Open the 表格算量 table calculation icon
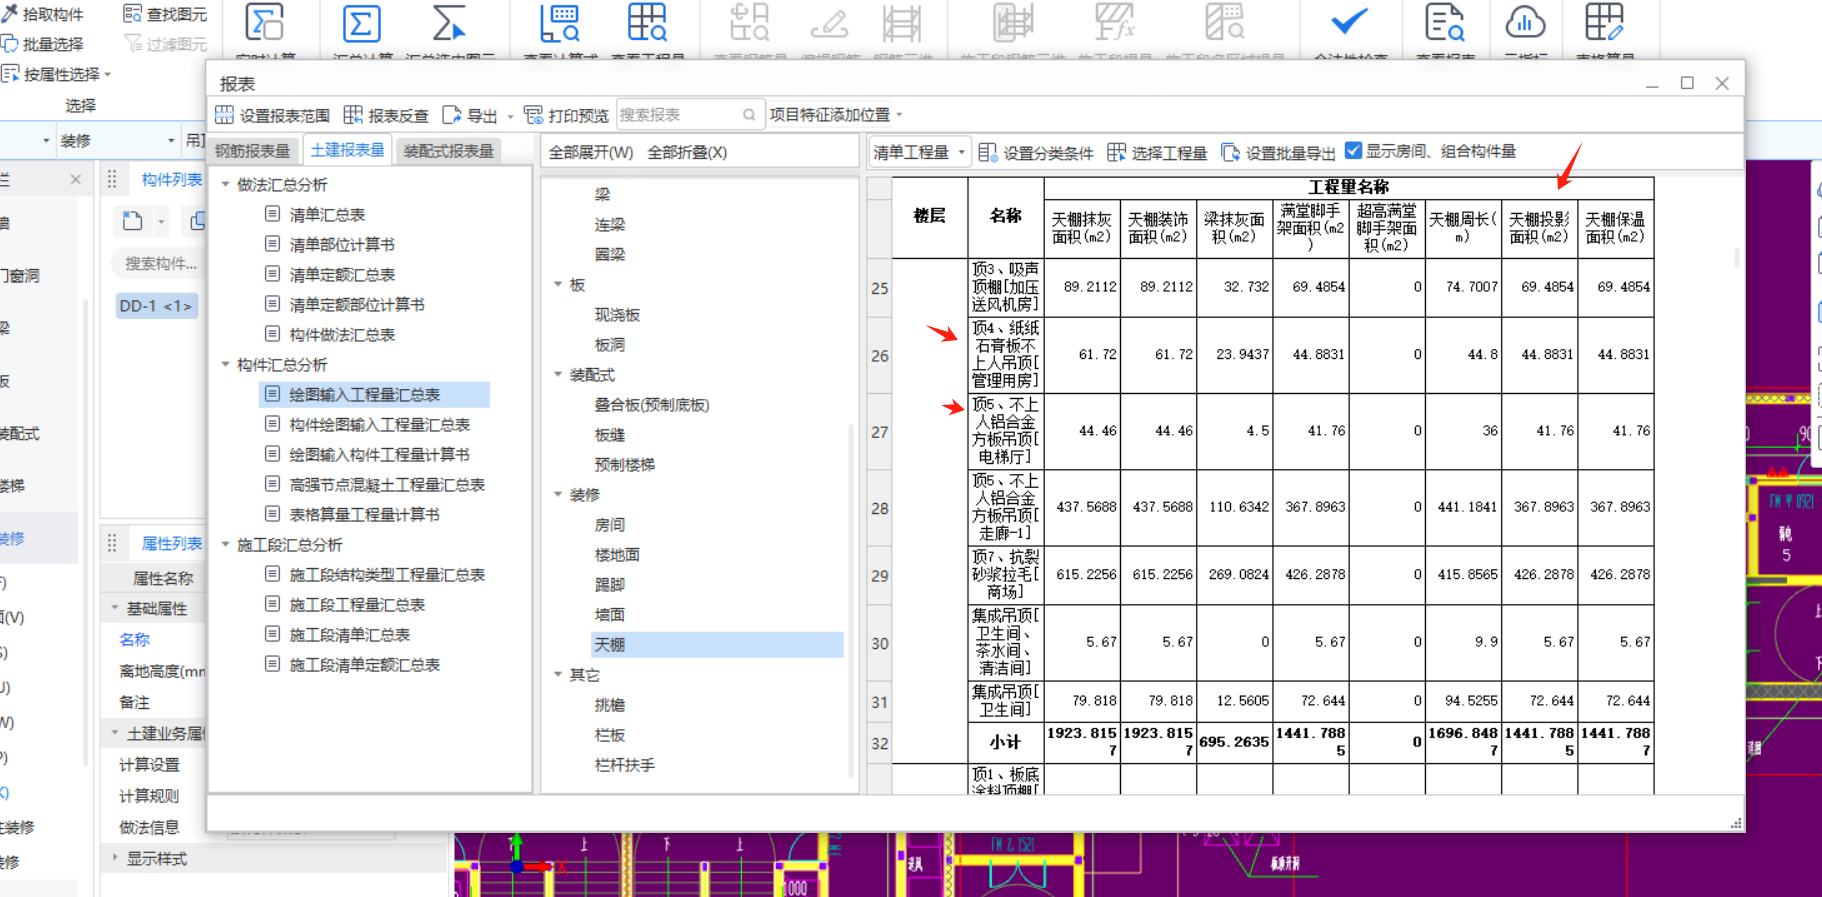This screenshot has height=897, width=1822. [1604, 23]
